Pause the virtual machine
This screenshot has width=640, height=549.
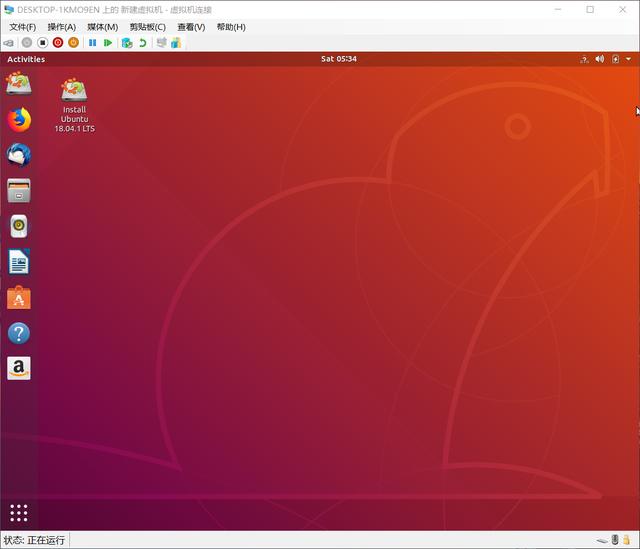[x=93, y=42]
